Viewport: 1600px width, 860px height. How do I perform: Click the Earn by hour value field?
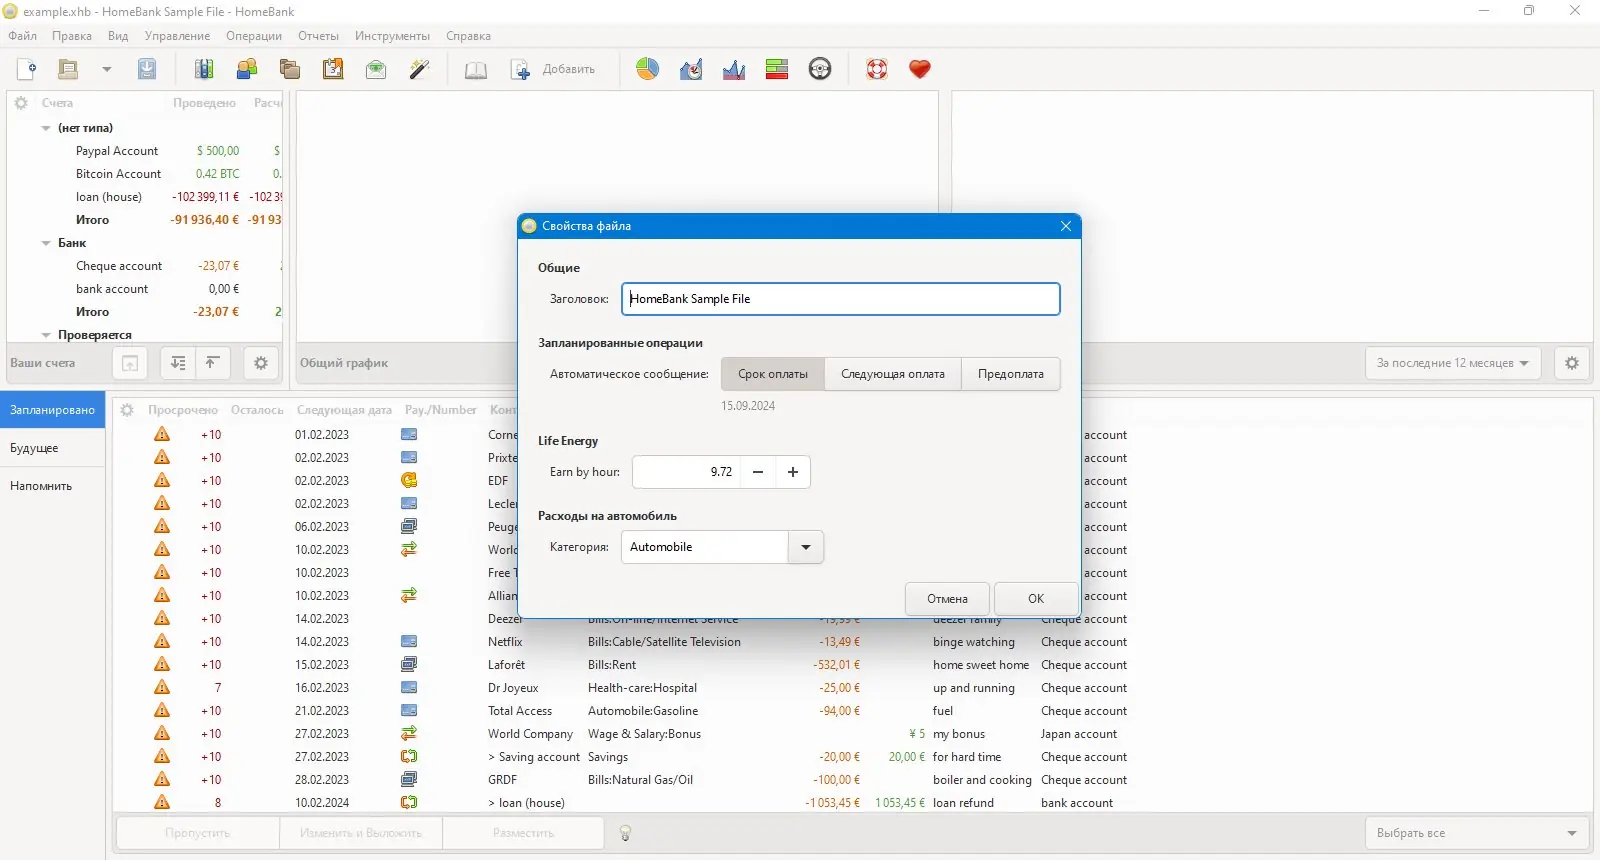pyautogui.click(x=686, y=472)
